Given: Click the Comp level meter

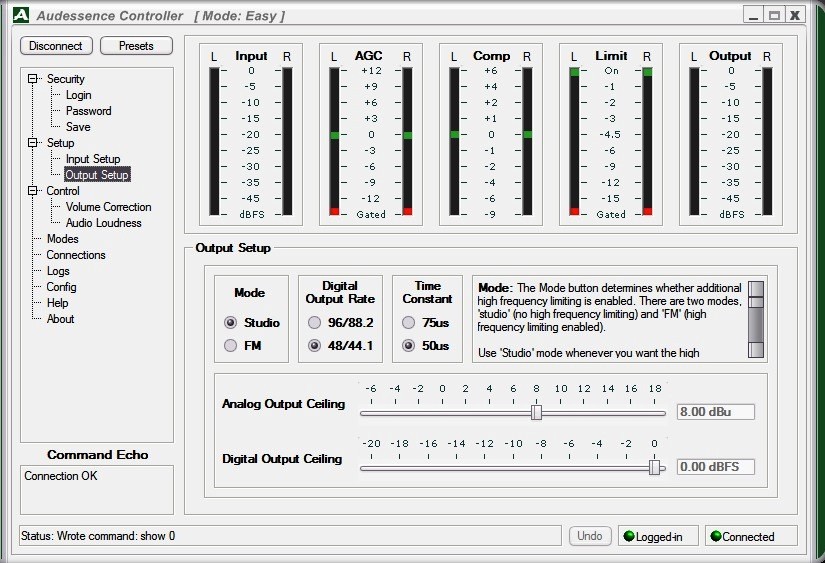Looking at the screenshot, I should click(490, 135).
